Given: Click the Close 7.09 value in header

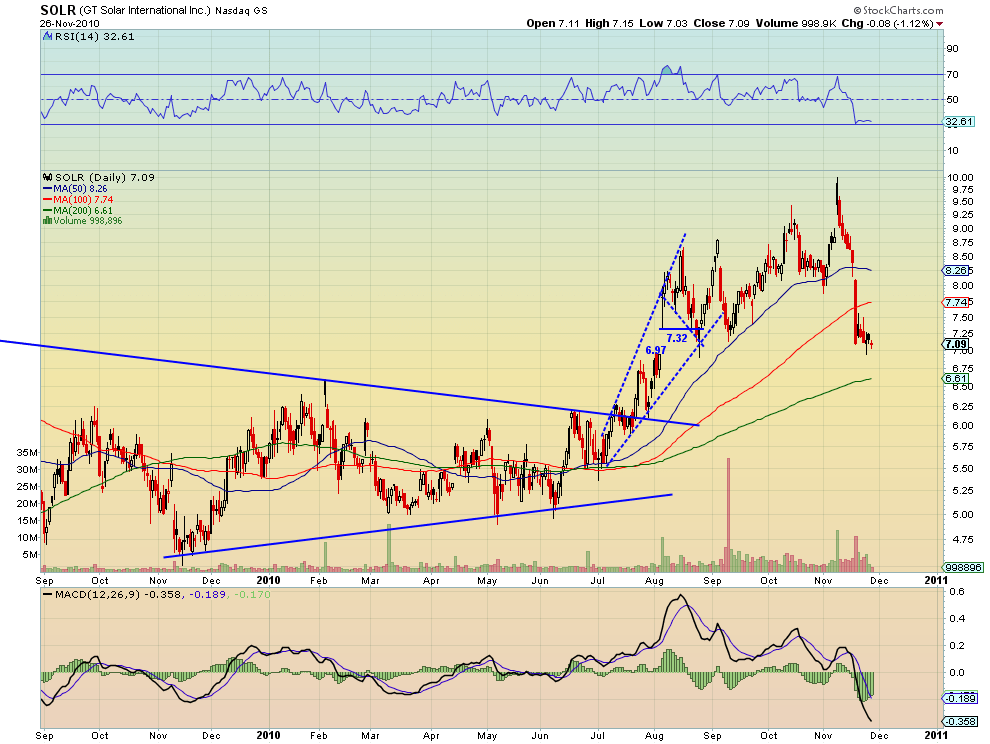Looking at the screenshot, I should (x=721, y=23).
